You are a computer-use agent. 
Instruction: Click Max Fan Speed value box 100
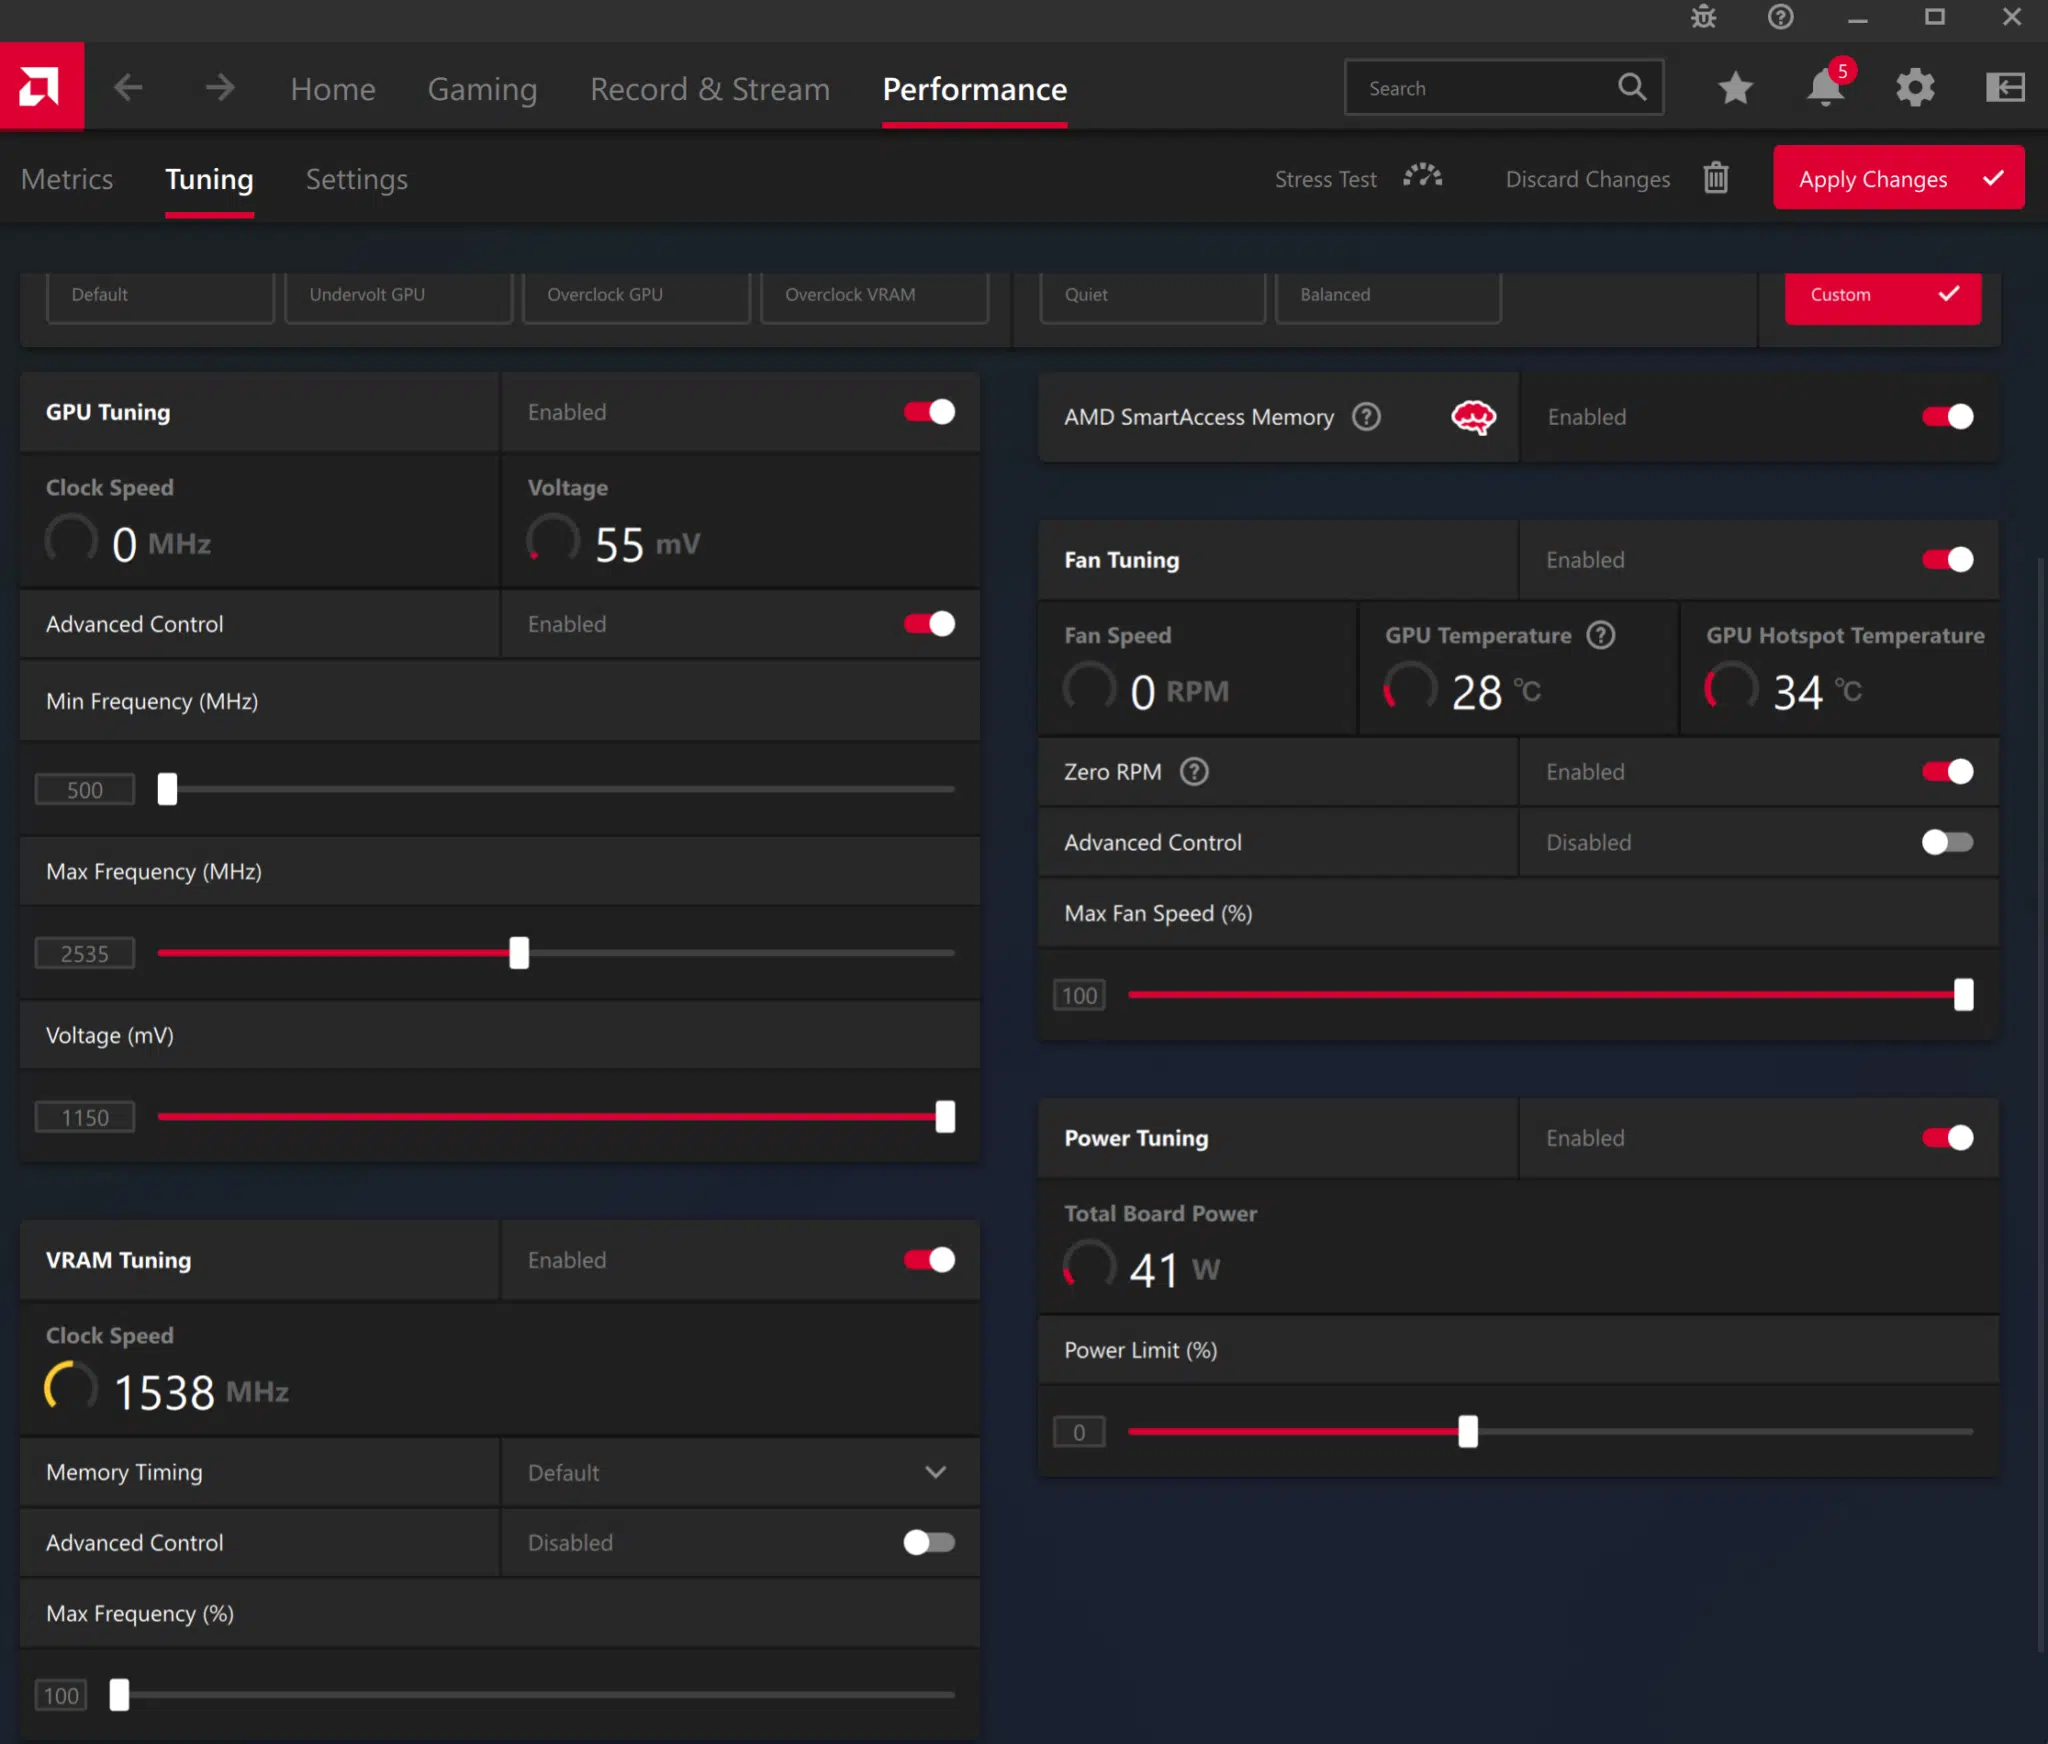(x=1079, y=996)
